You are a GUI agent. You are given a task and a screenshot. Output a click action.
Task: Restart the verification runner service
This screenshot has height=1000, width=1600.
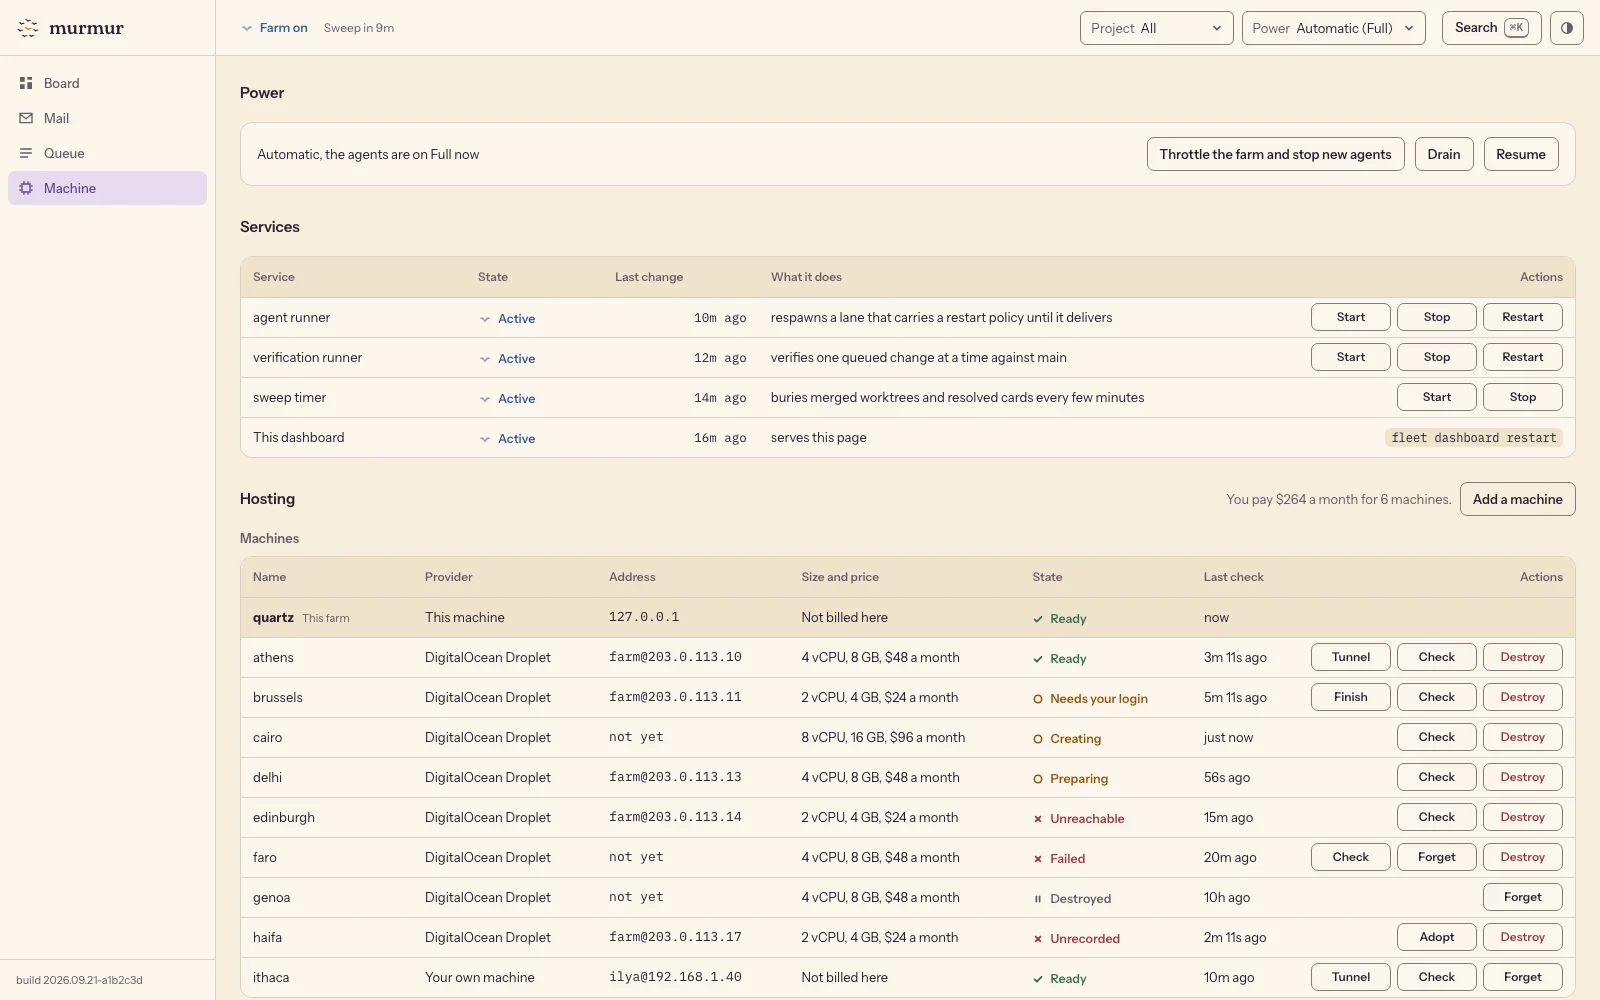1523,357
